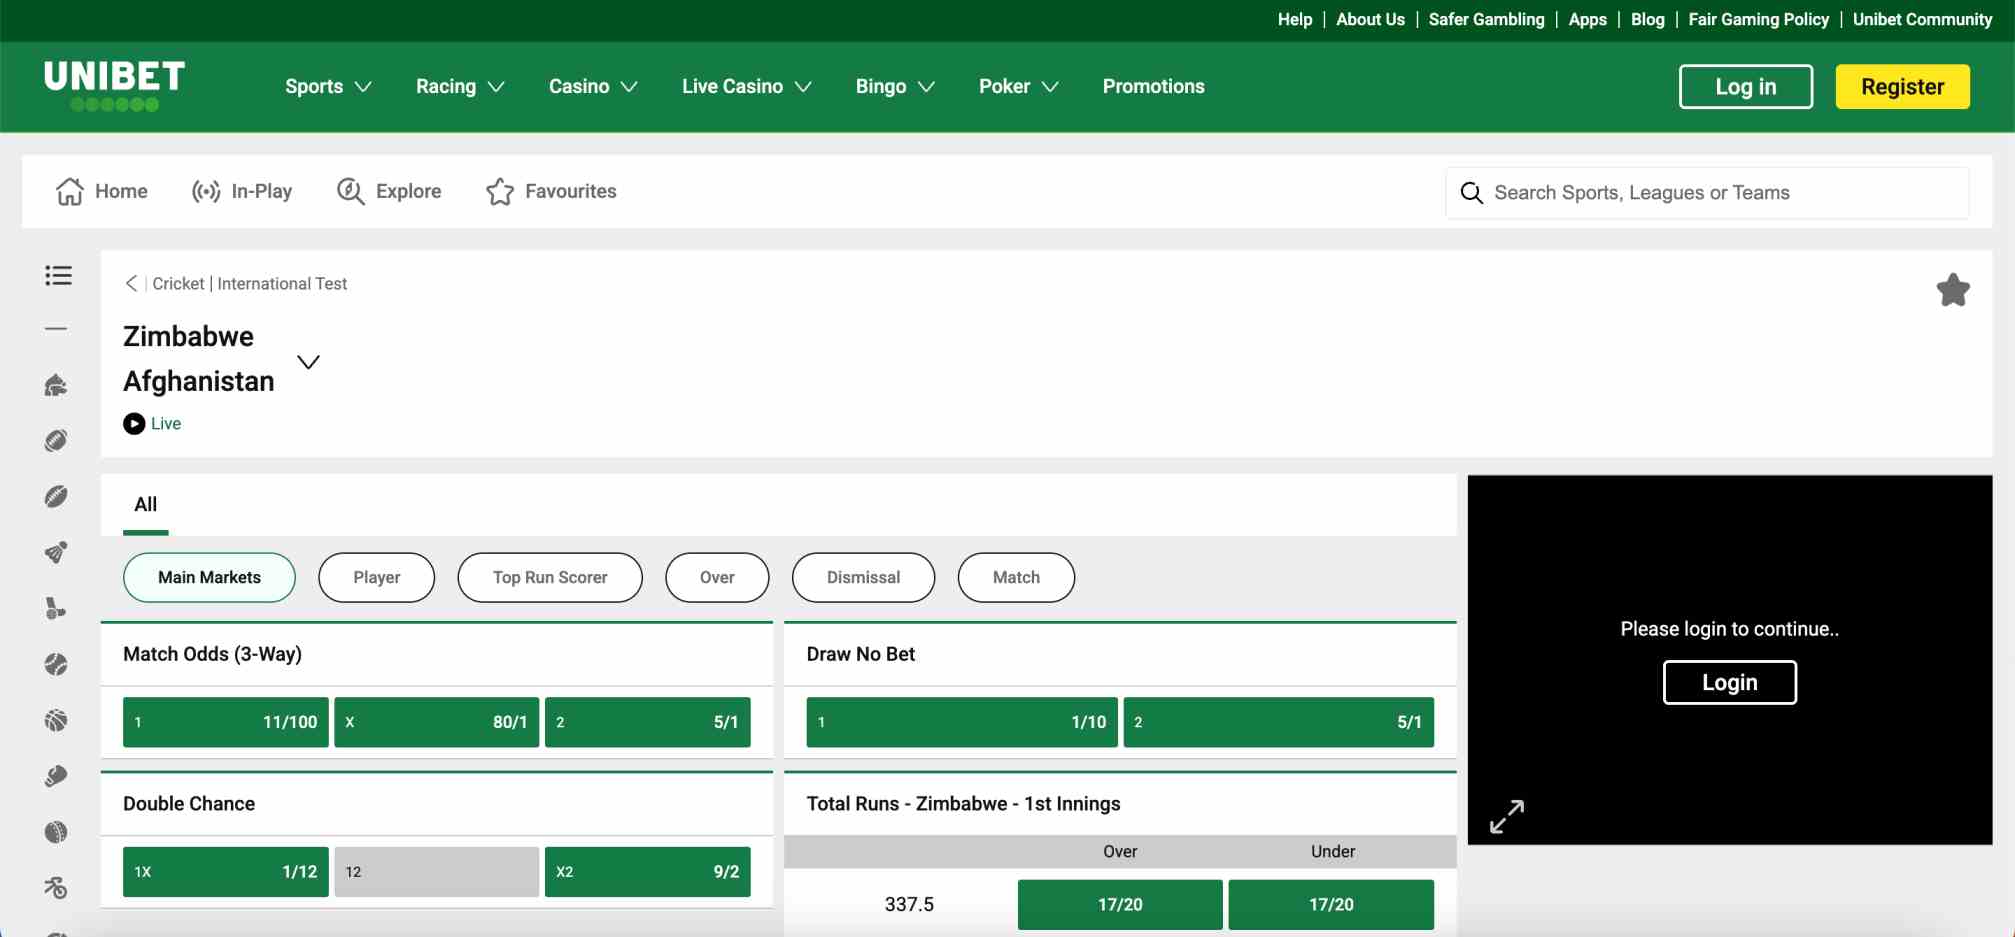Click the Explore magnifier icon
This screenshot has height=937, width=2015.
pos(350,191)
